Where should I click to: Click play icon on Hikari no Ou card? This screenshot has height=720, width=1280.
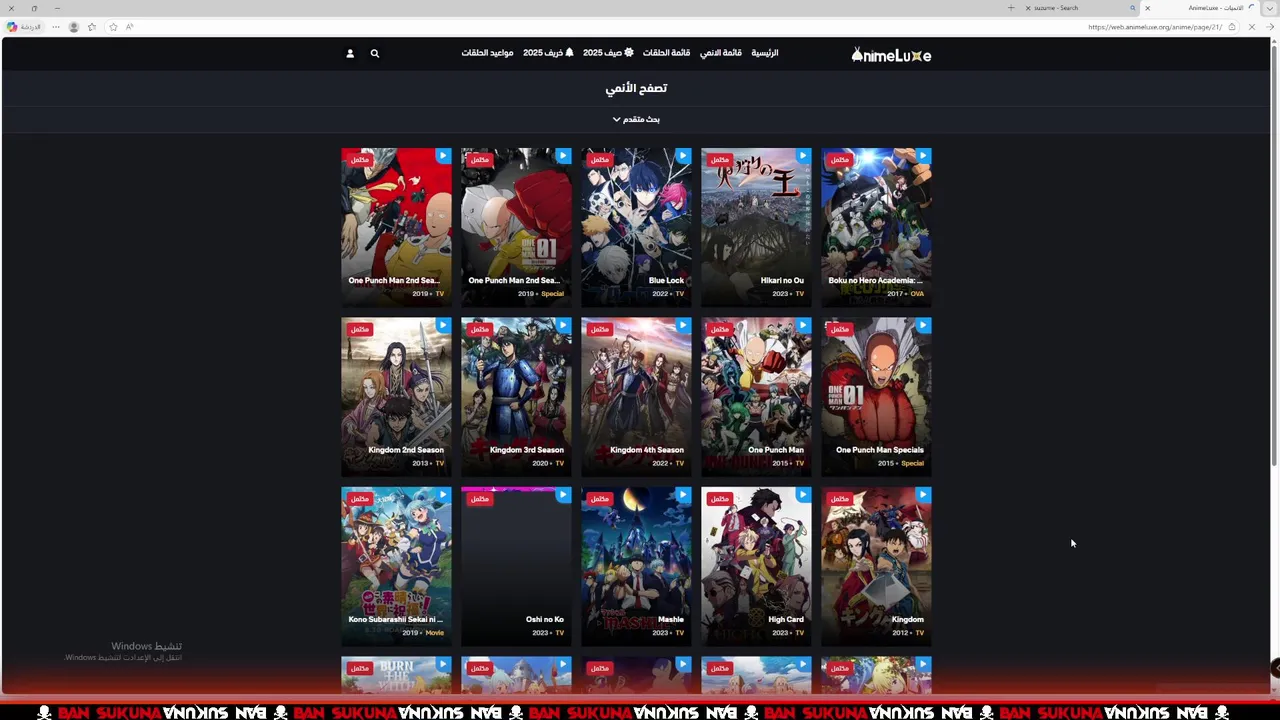point(803,156)
